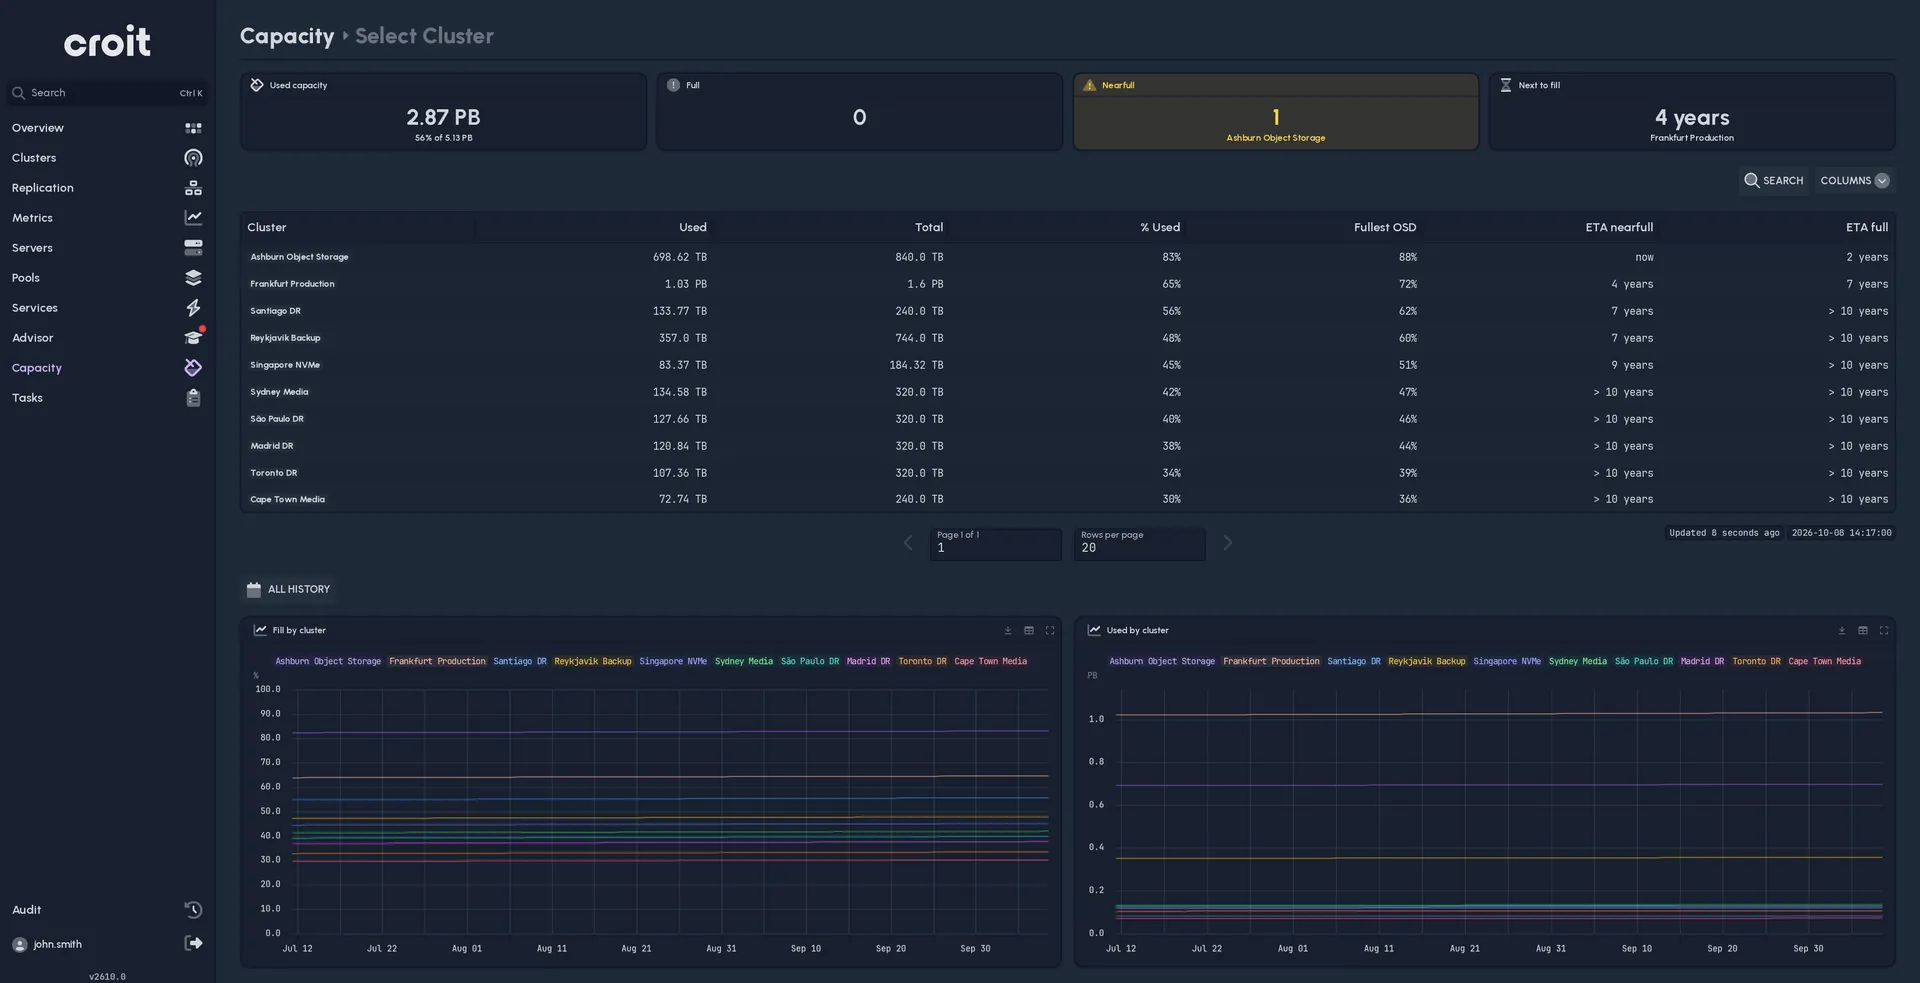Open the Servers icon in sidebar

click(x=193, y=248)
